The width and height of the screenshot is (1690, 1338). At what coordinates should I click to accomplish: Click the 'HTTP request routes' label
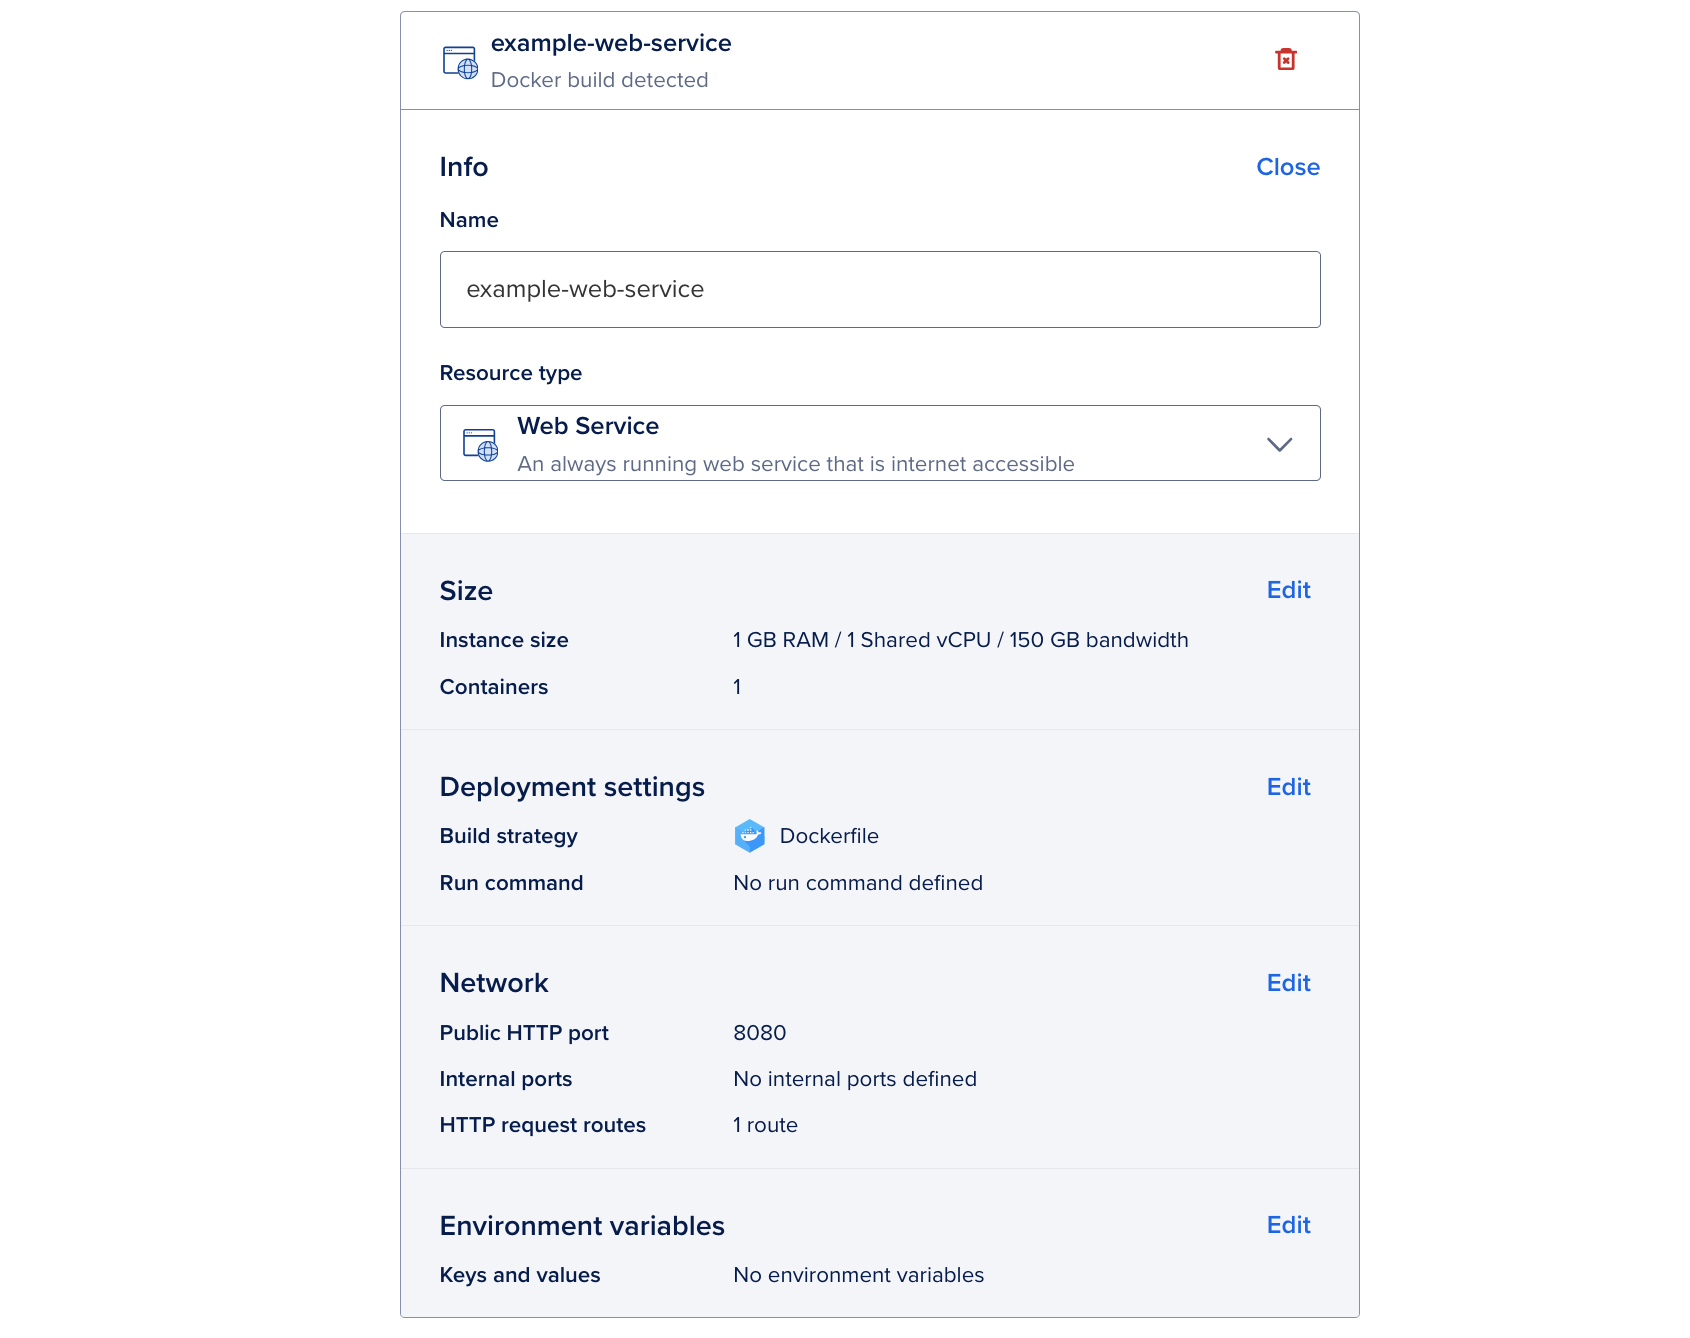point(543,1125)
